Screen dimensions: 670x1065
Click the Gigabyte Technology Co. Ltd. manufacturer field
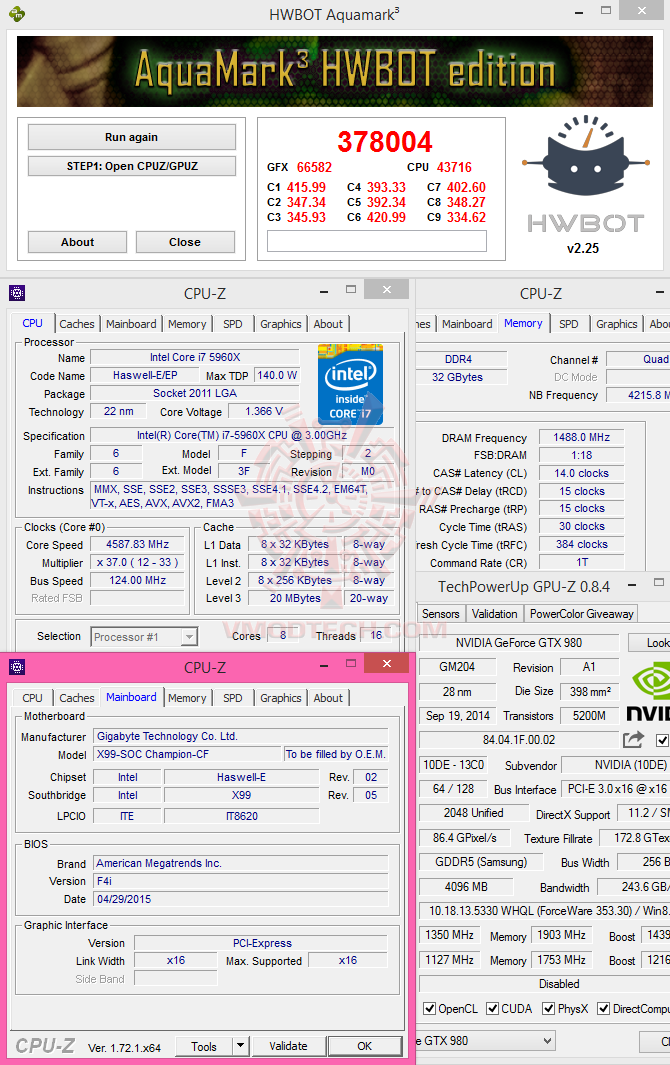click(x=241, y=736)
